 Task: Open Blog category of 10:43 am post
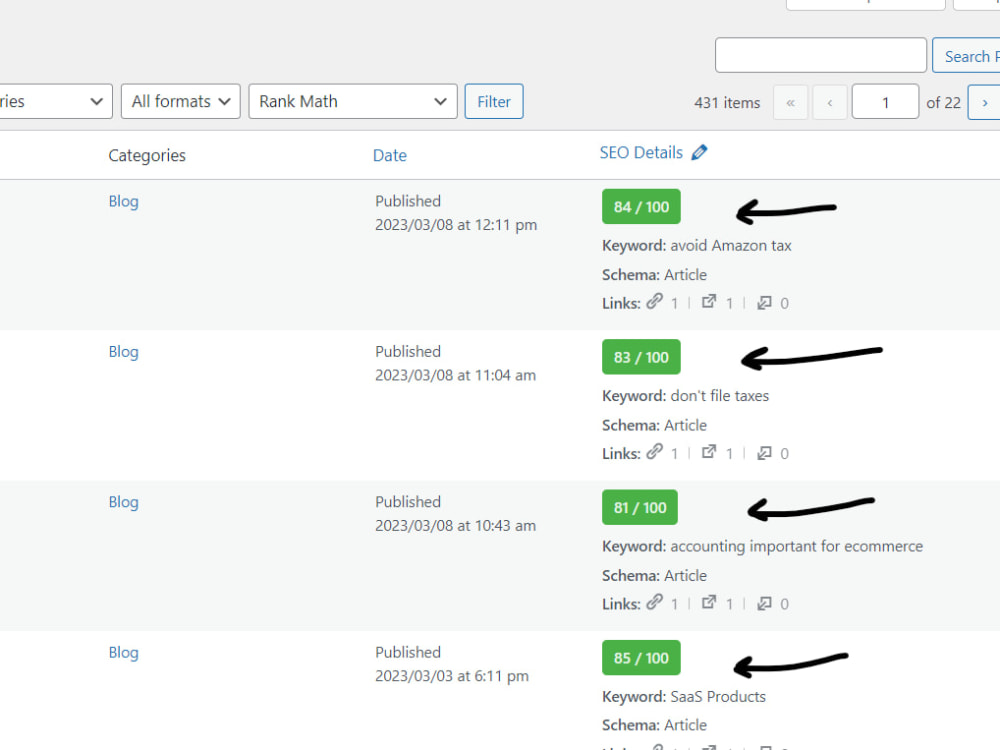point(123,503)
